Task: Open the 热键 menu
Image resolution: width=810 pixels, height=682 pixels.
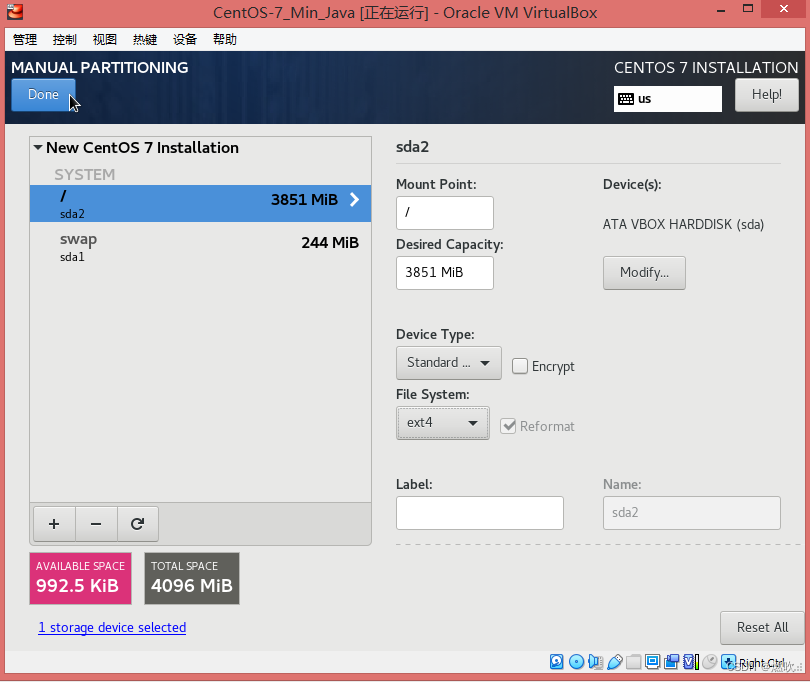Action: 145,39
